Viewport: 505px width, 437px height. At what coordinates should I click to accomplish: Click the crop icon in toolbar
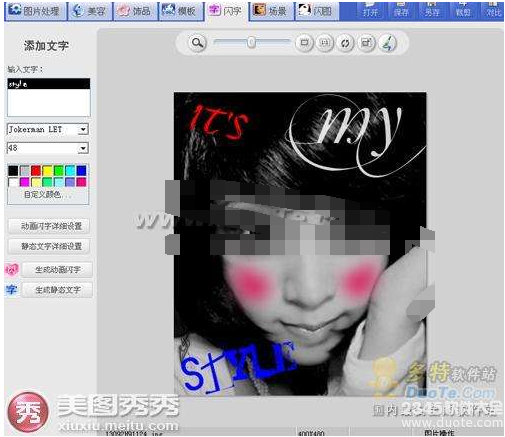click(x=366, y=43)
